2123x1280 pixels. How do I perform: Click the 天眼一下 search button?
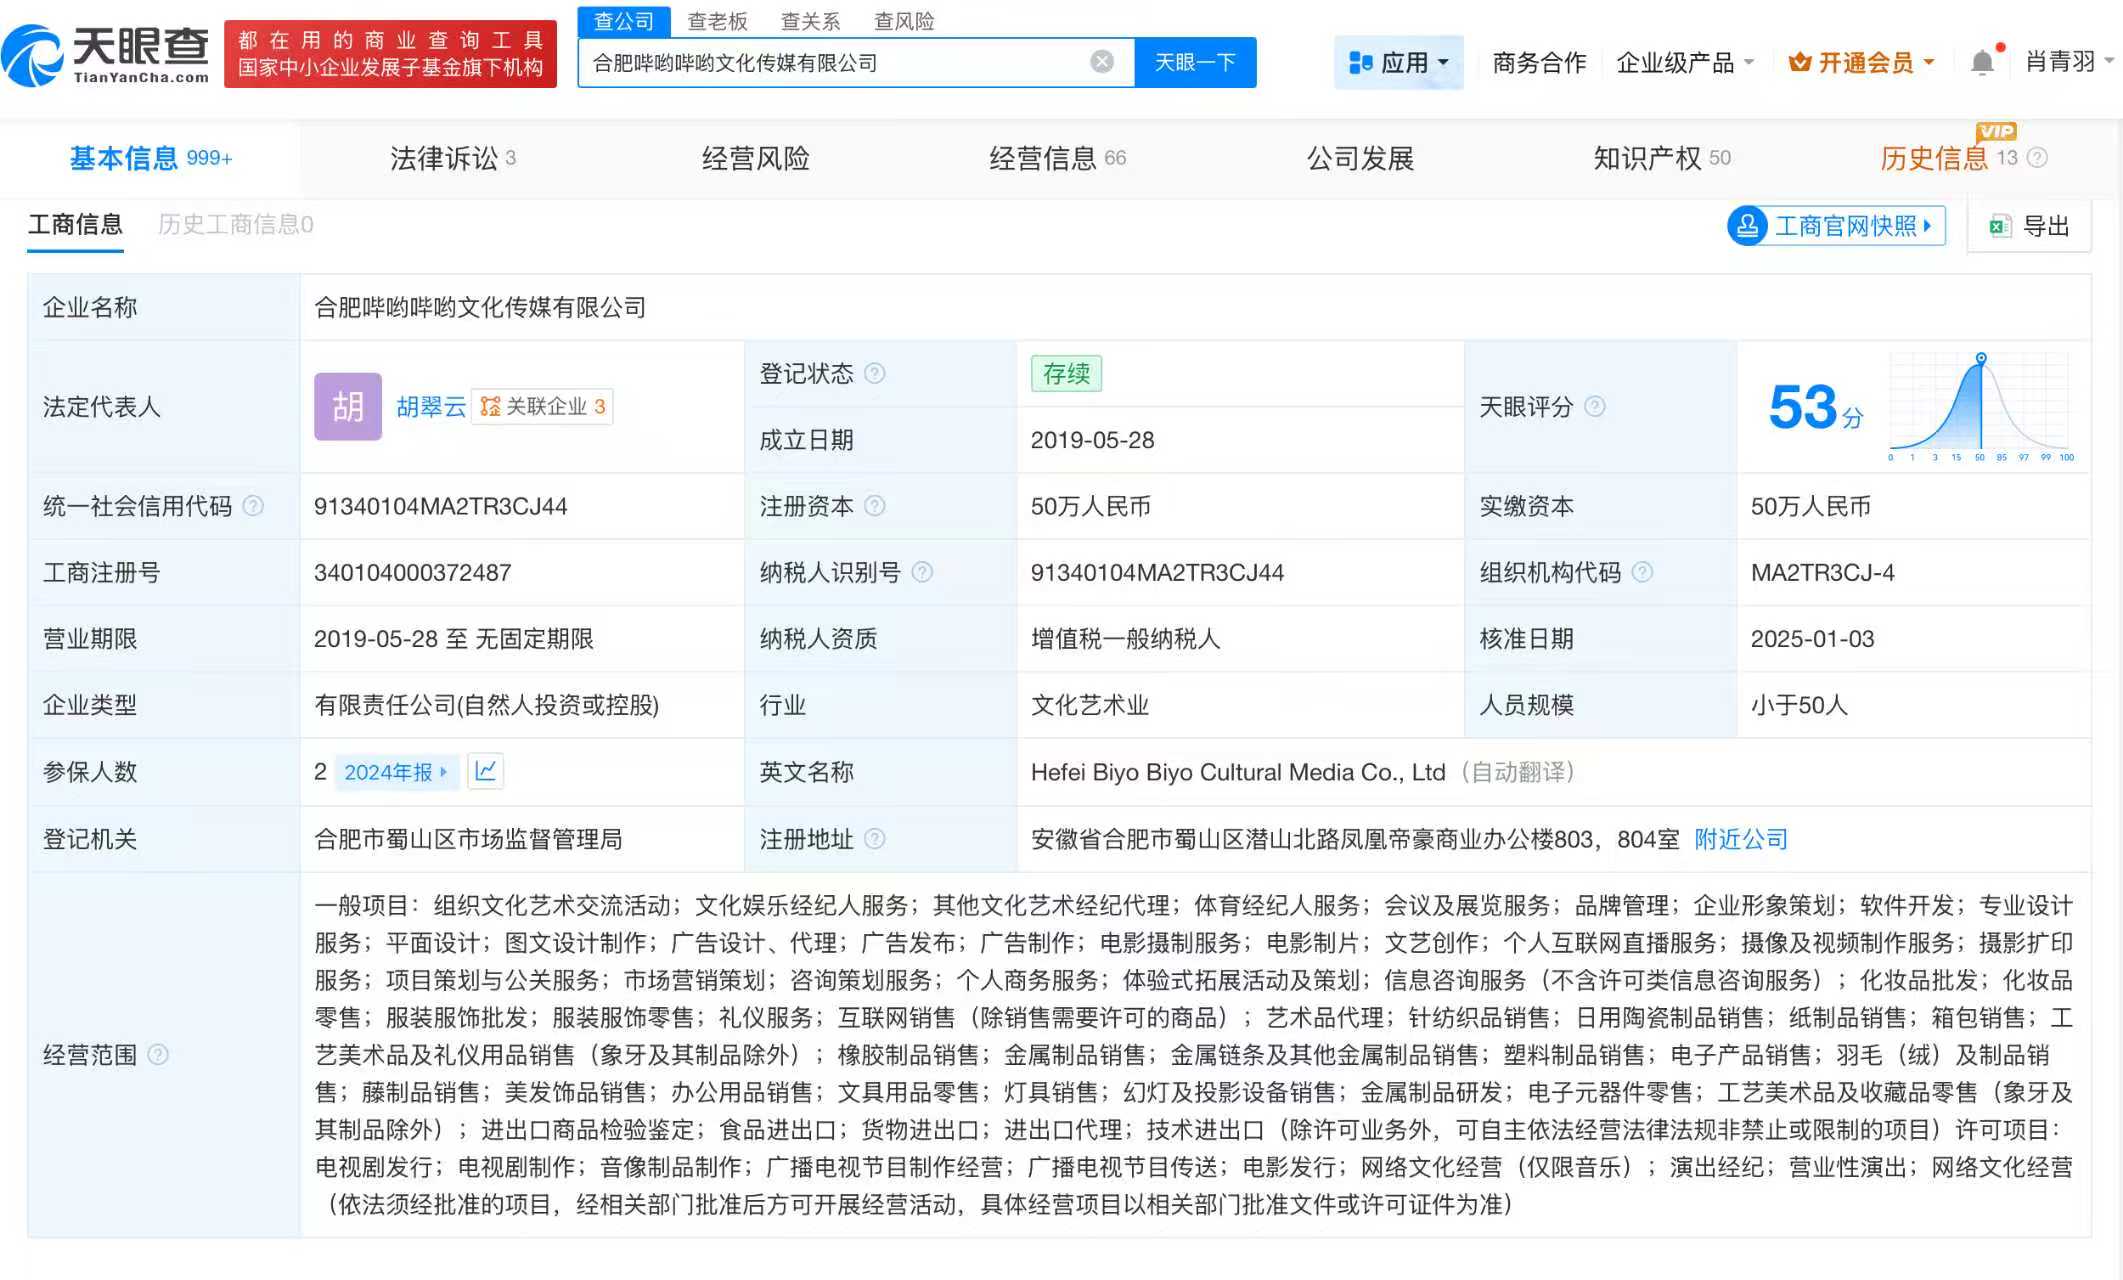(x=1195, y=62)
